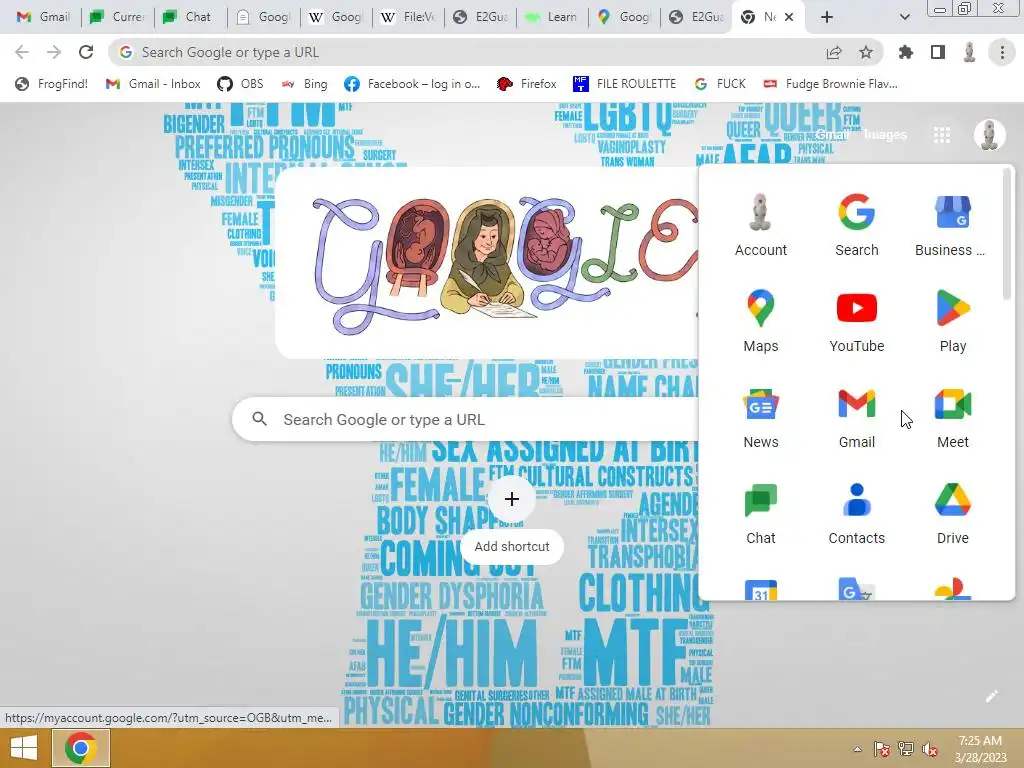Screen dimensions: 1024x768
Task: Switch to the File:V Wikipedia tab
Action: [408, 17]
